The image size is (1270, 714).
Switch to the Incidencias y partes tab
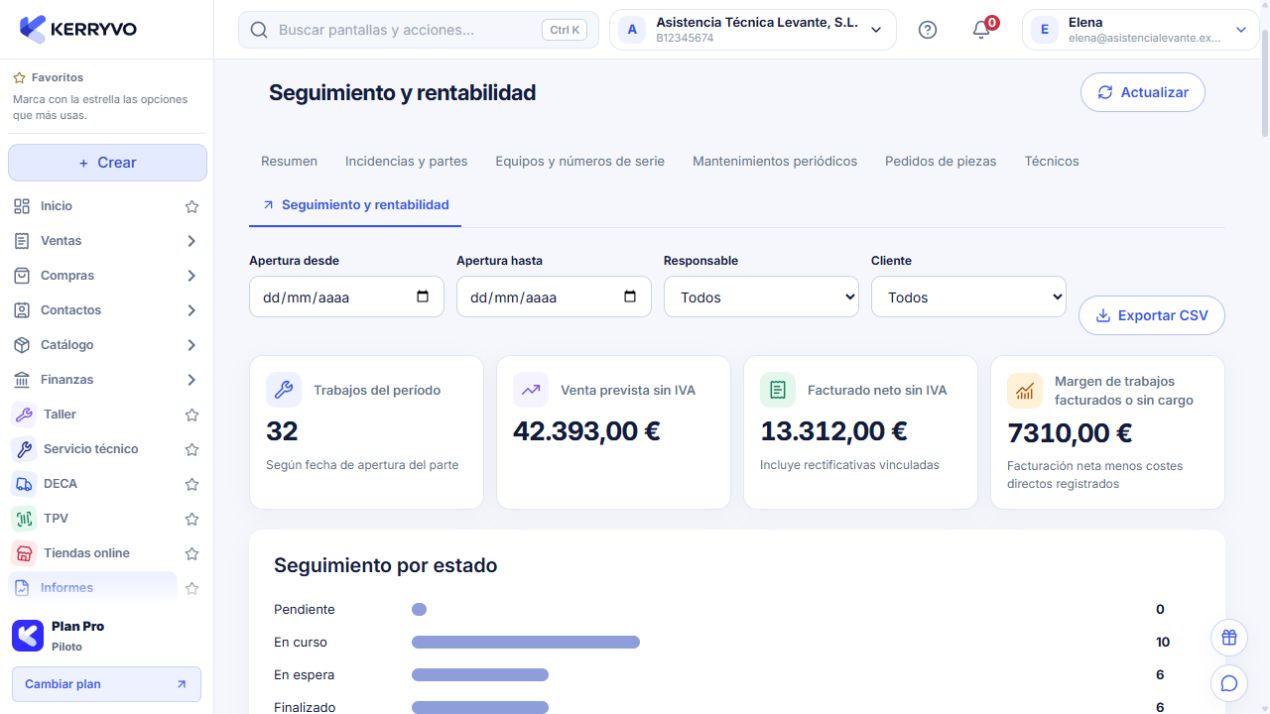tap(406, 161)
